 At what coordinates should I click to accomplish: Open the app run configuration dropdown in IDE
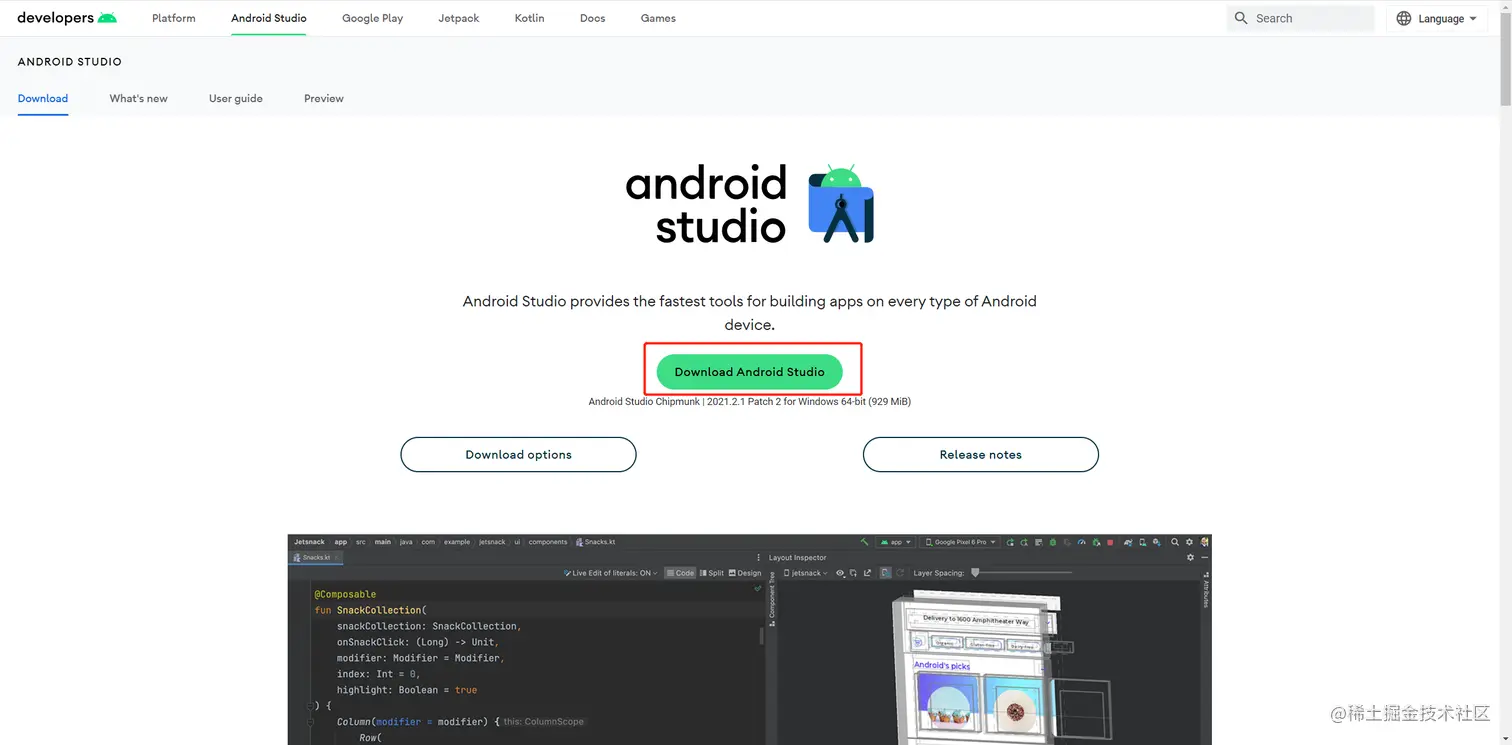895,542
